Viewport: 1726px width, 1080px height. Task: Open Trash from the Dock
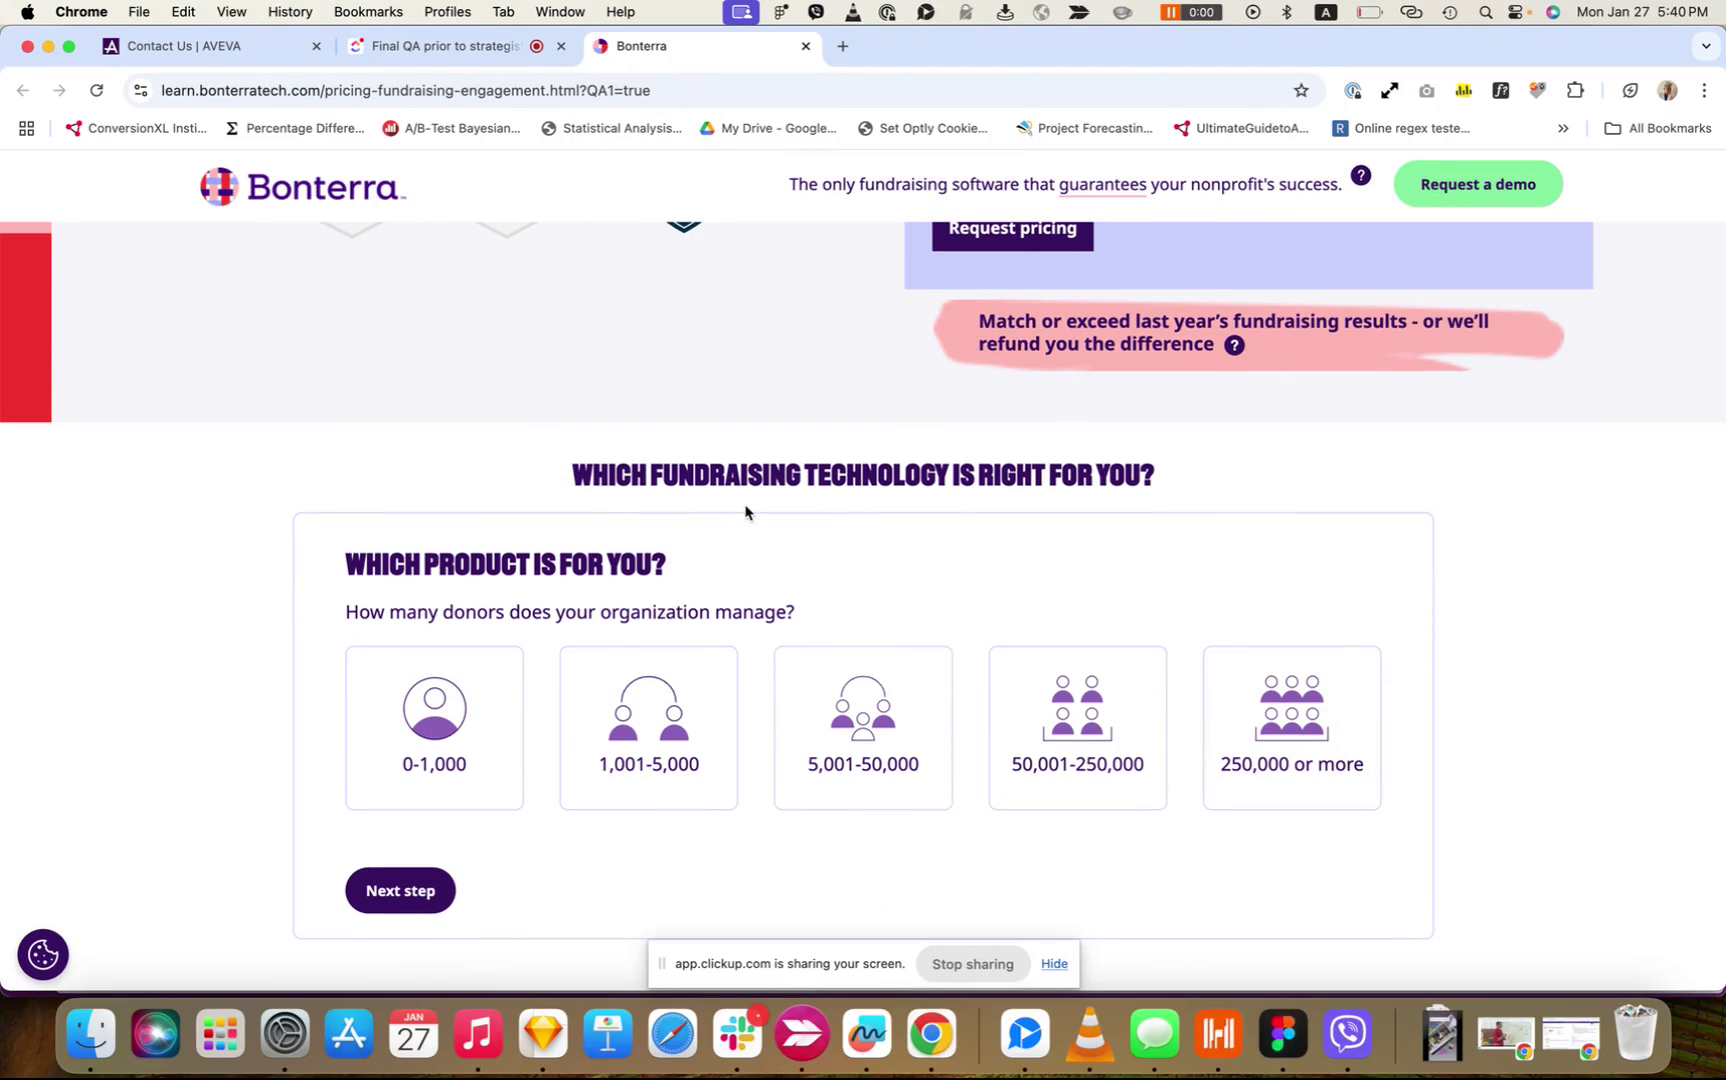coord(1636,1034)
